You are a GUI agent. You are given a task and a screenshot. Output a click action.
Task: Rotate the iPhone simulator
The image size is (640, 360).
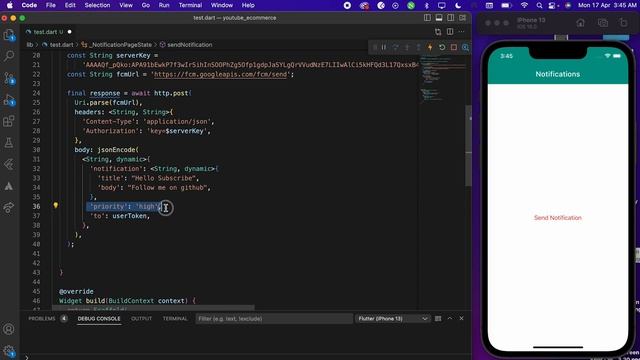coord(623,23)
